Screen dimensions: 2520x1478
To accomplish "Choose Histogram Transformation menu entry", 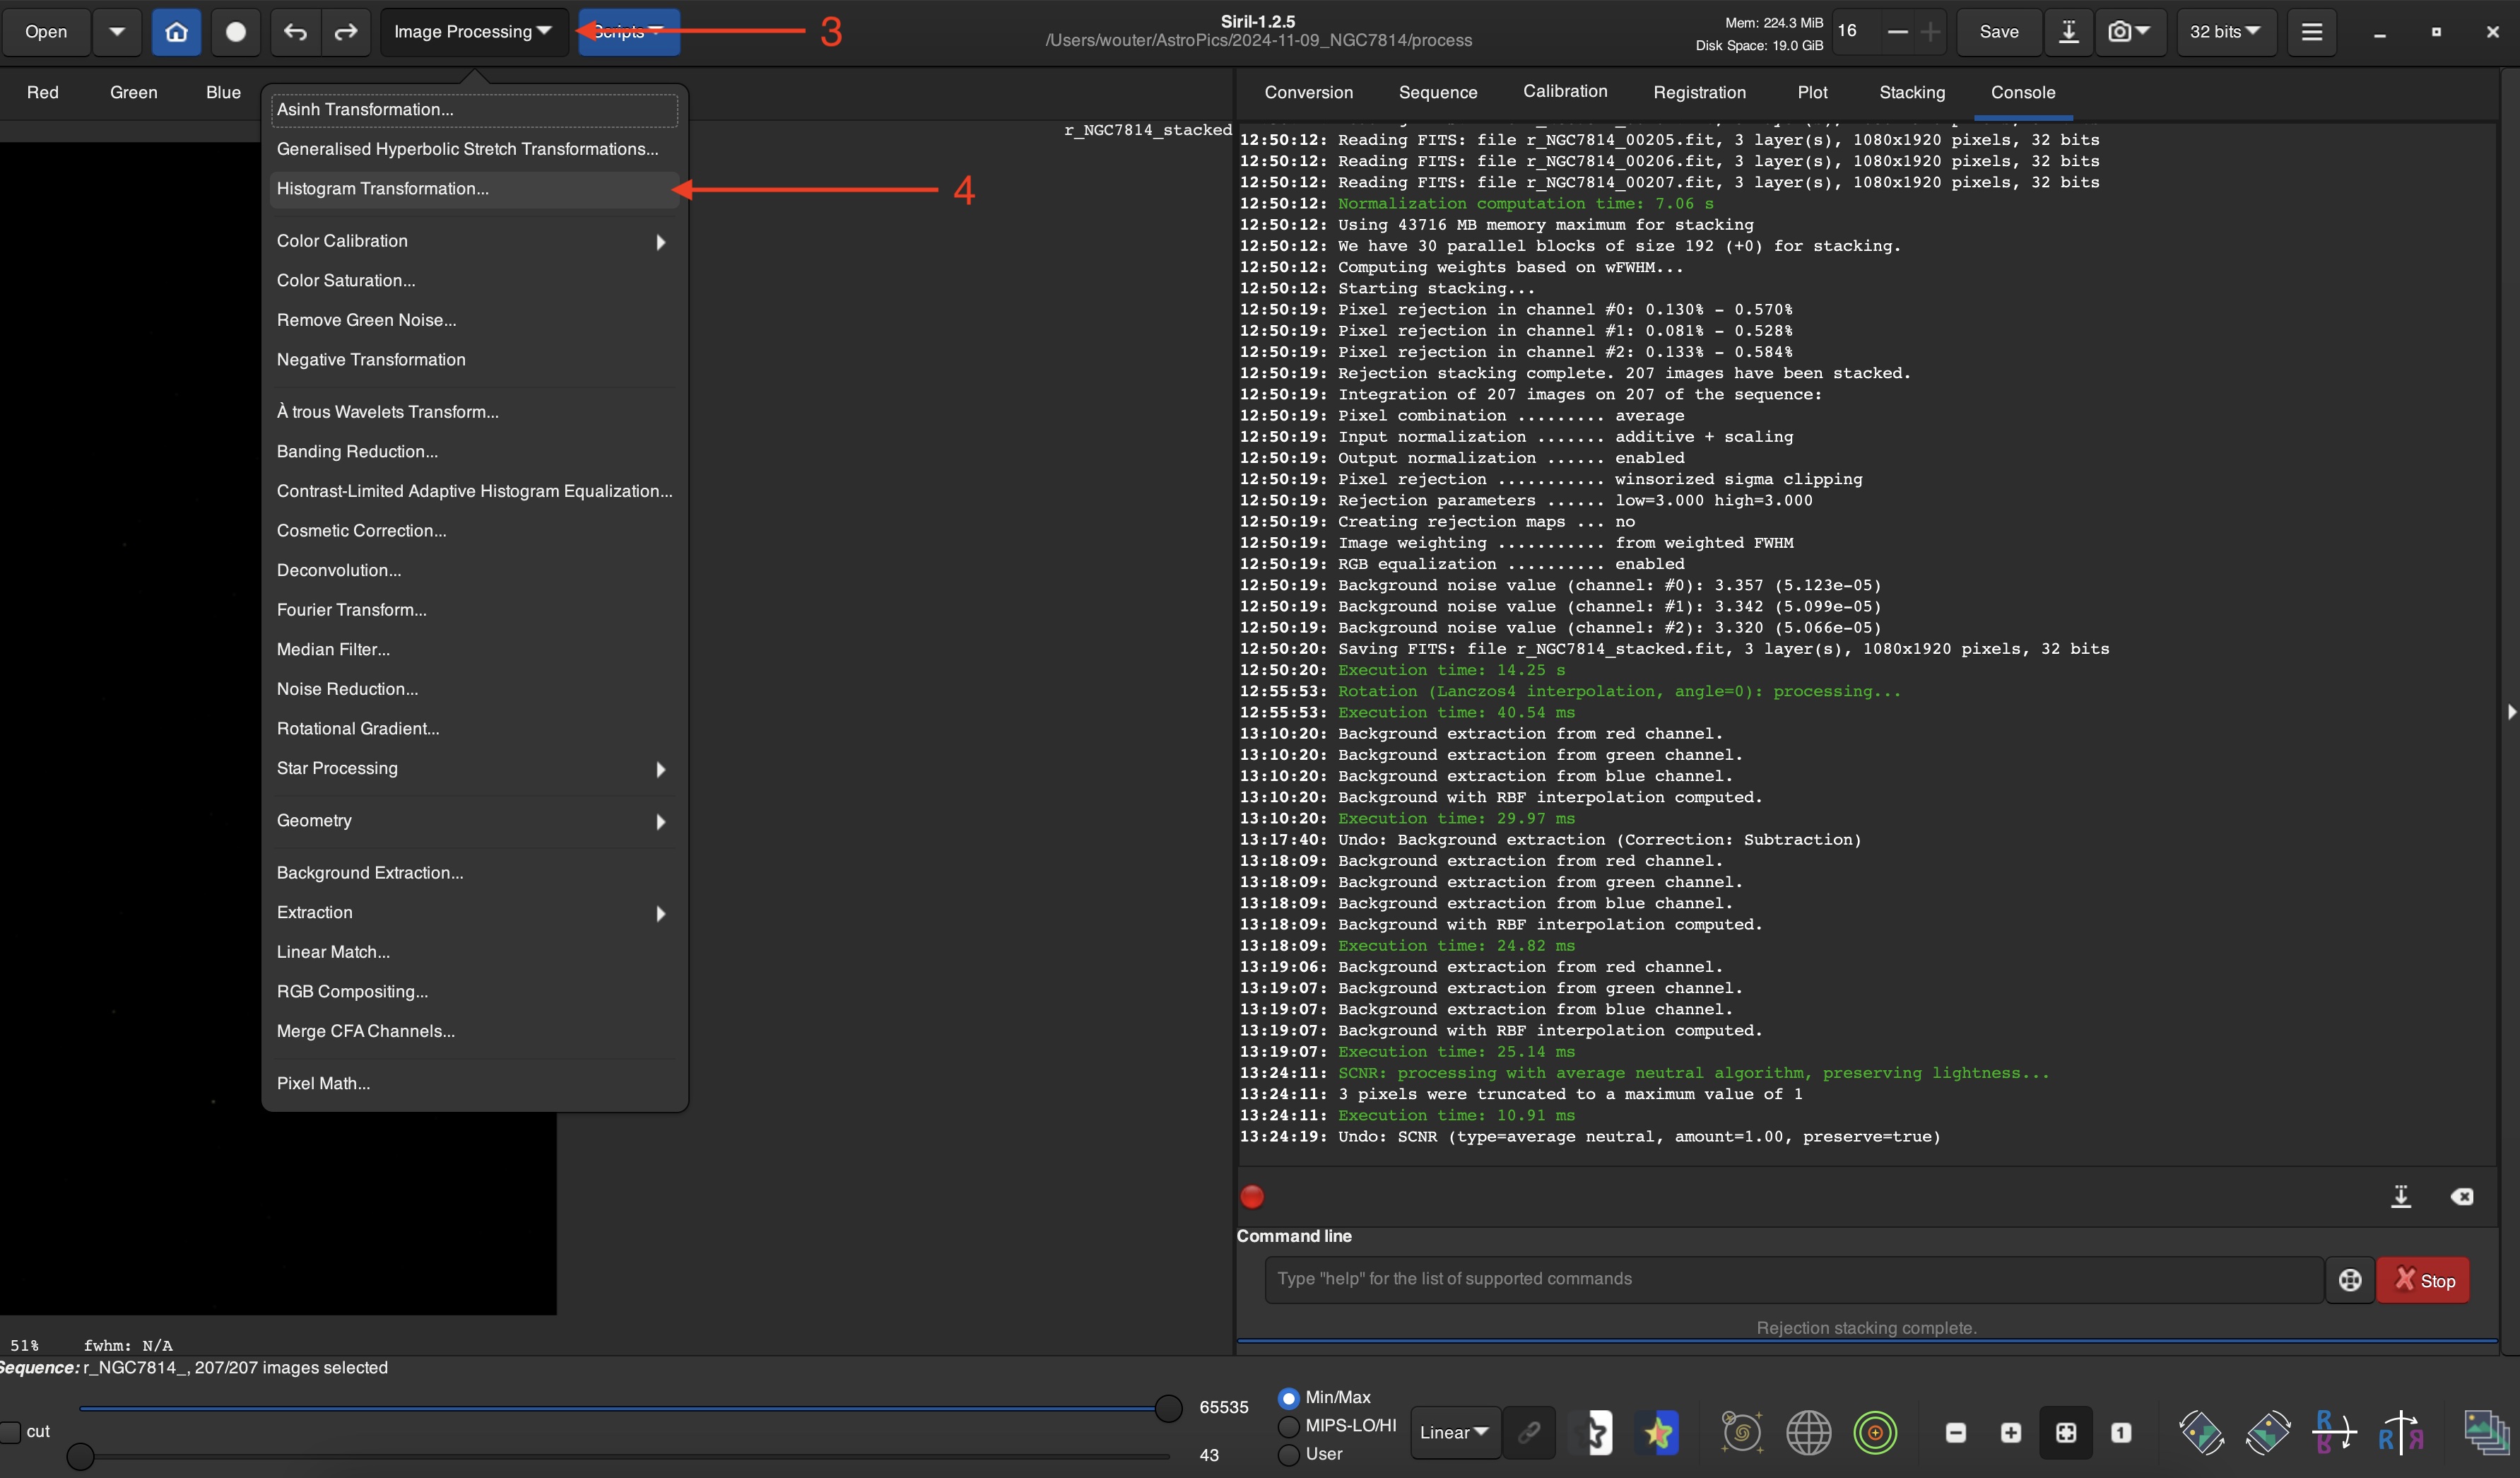I will (383, 189).
